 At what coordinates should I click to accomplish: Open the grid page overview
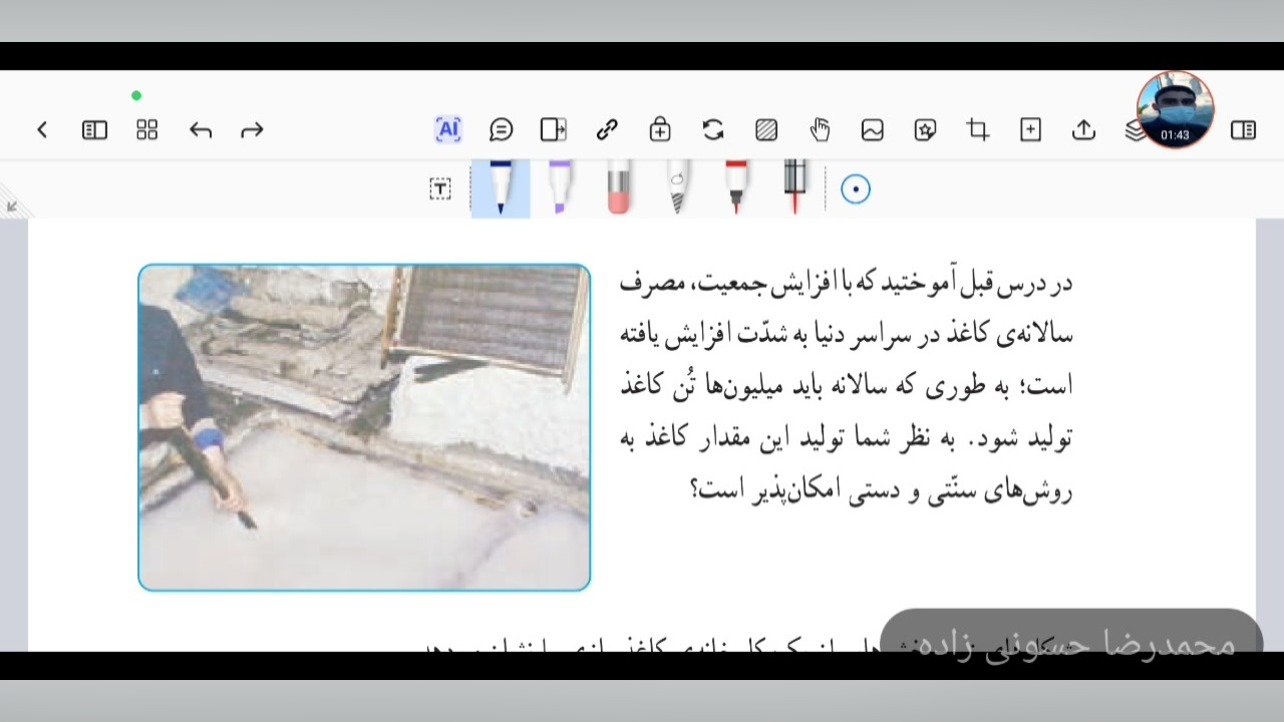146,130
